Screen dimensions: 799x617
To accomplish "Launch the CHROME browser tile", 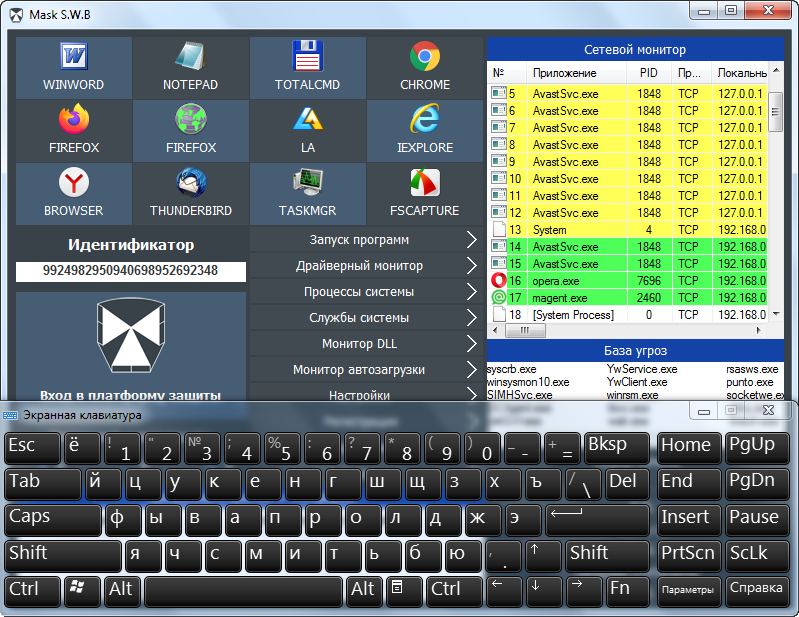I will 425,67.
